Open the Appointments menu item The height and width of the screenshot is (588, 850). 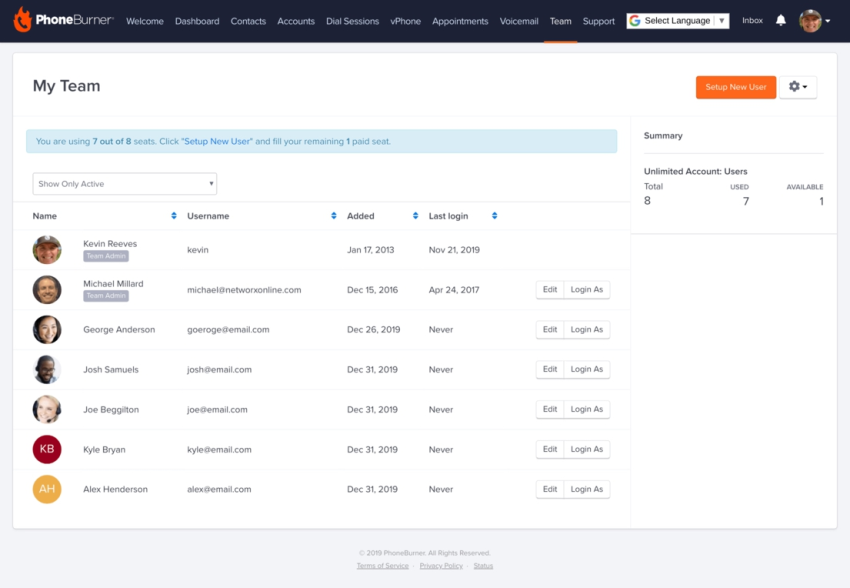coord(460,21)
